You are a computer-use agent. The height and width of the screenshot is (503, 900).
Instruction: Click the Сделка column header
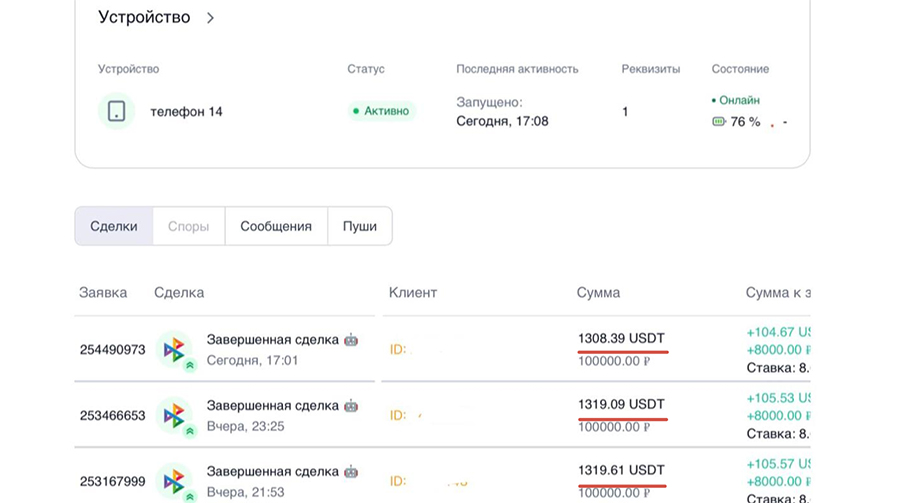(179, 292)
